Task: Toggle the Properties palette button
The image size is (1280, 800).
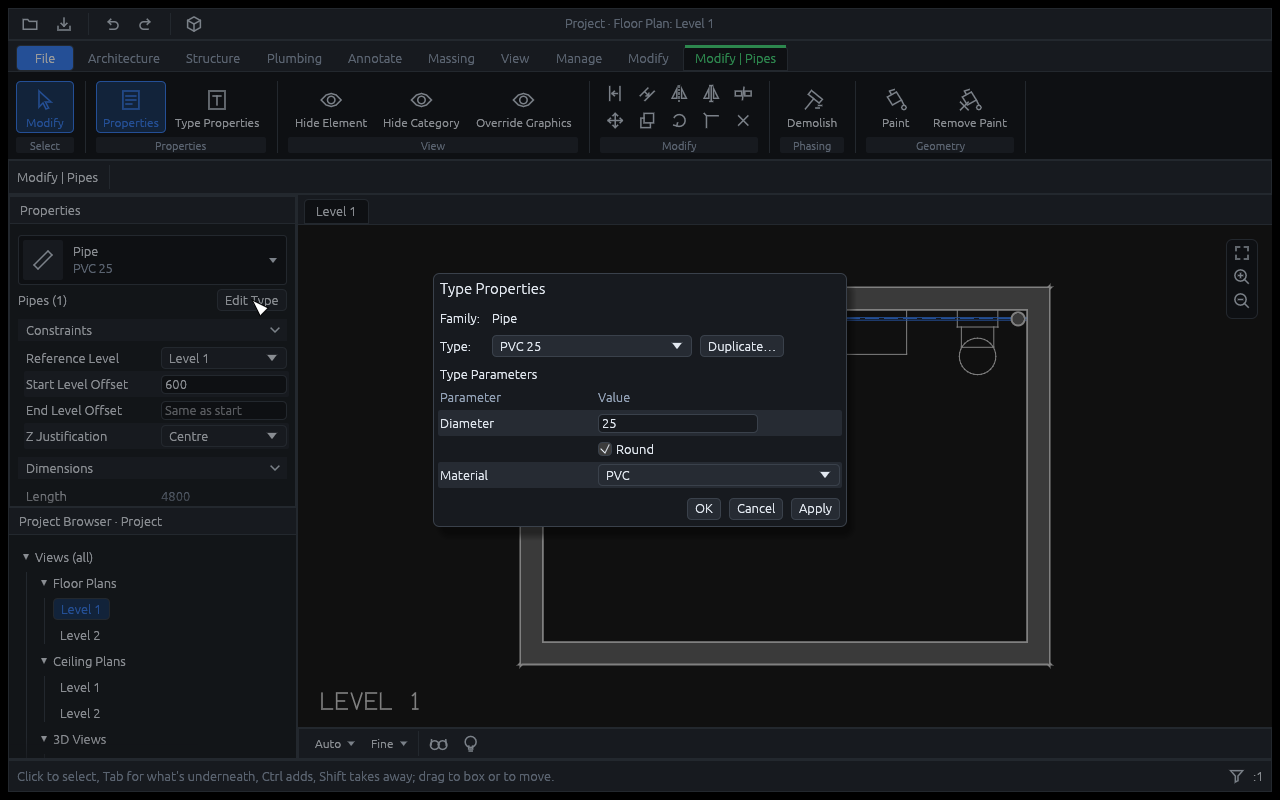Action: pos(131,107)
